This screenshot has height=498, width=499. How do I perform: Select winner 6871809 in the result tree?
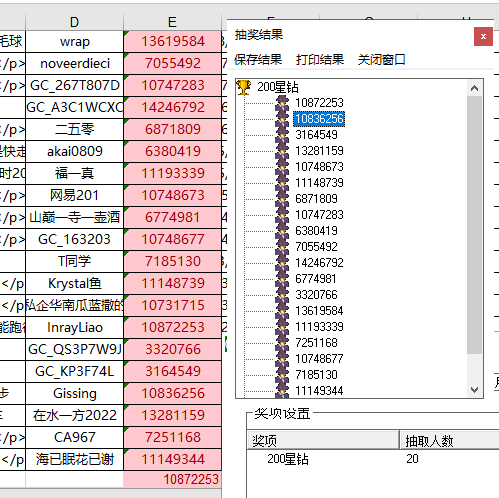pos(316,199)
